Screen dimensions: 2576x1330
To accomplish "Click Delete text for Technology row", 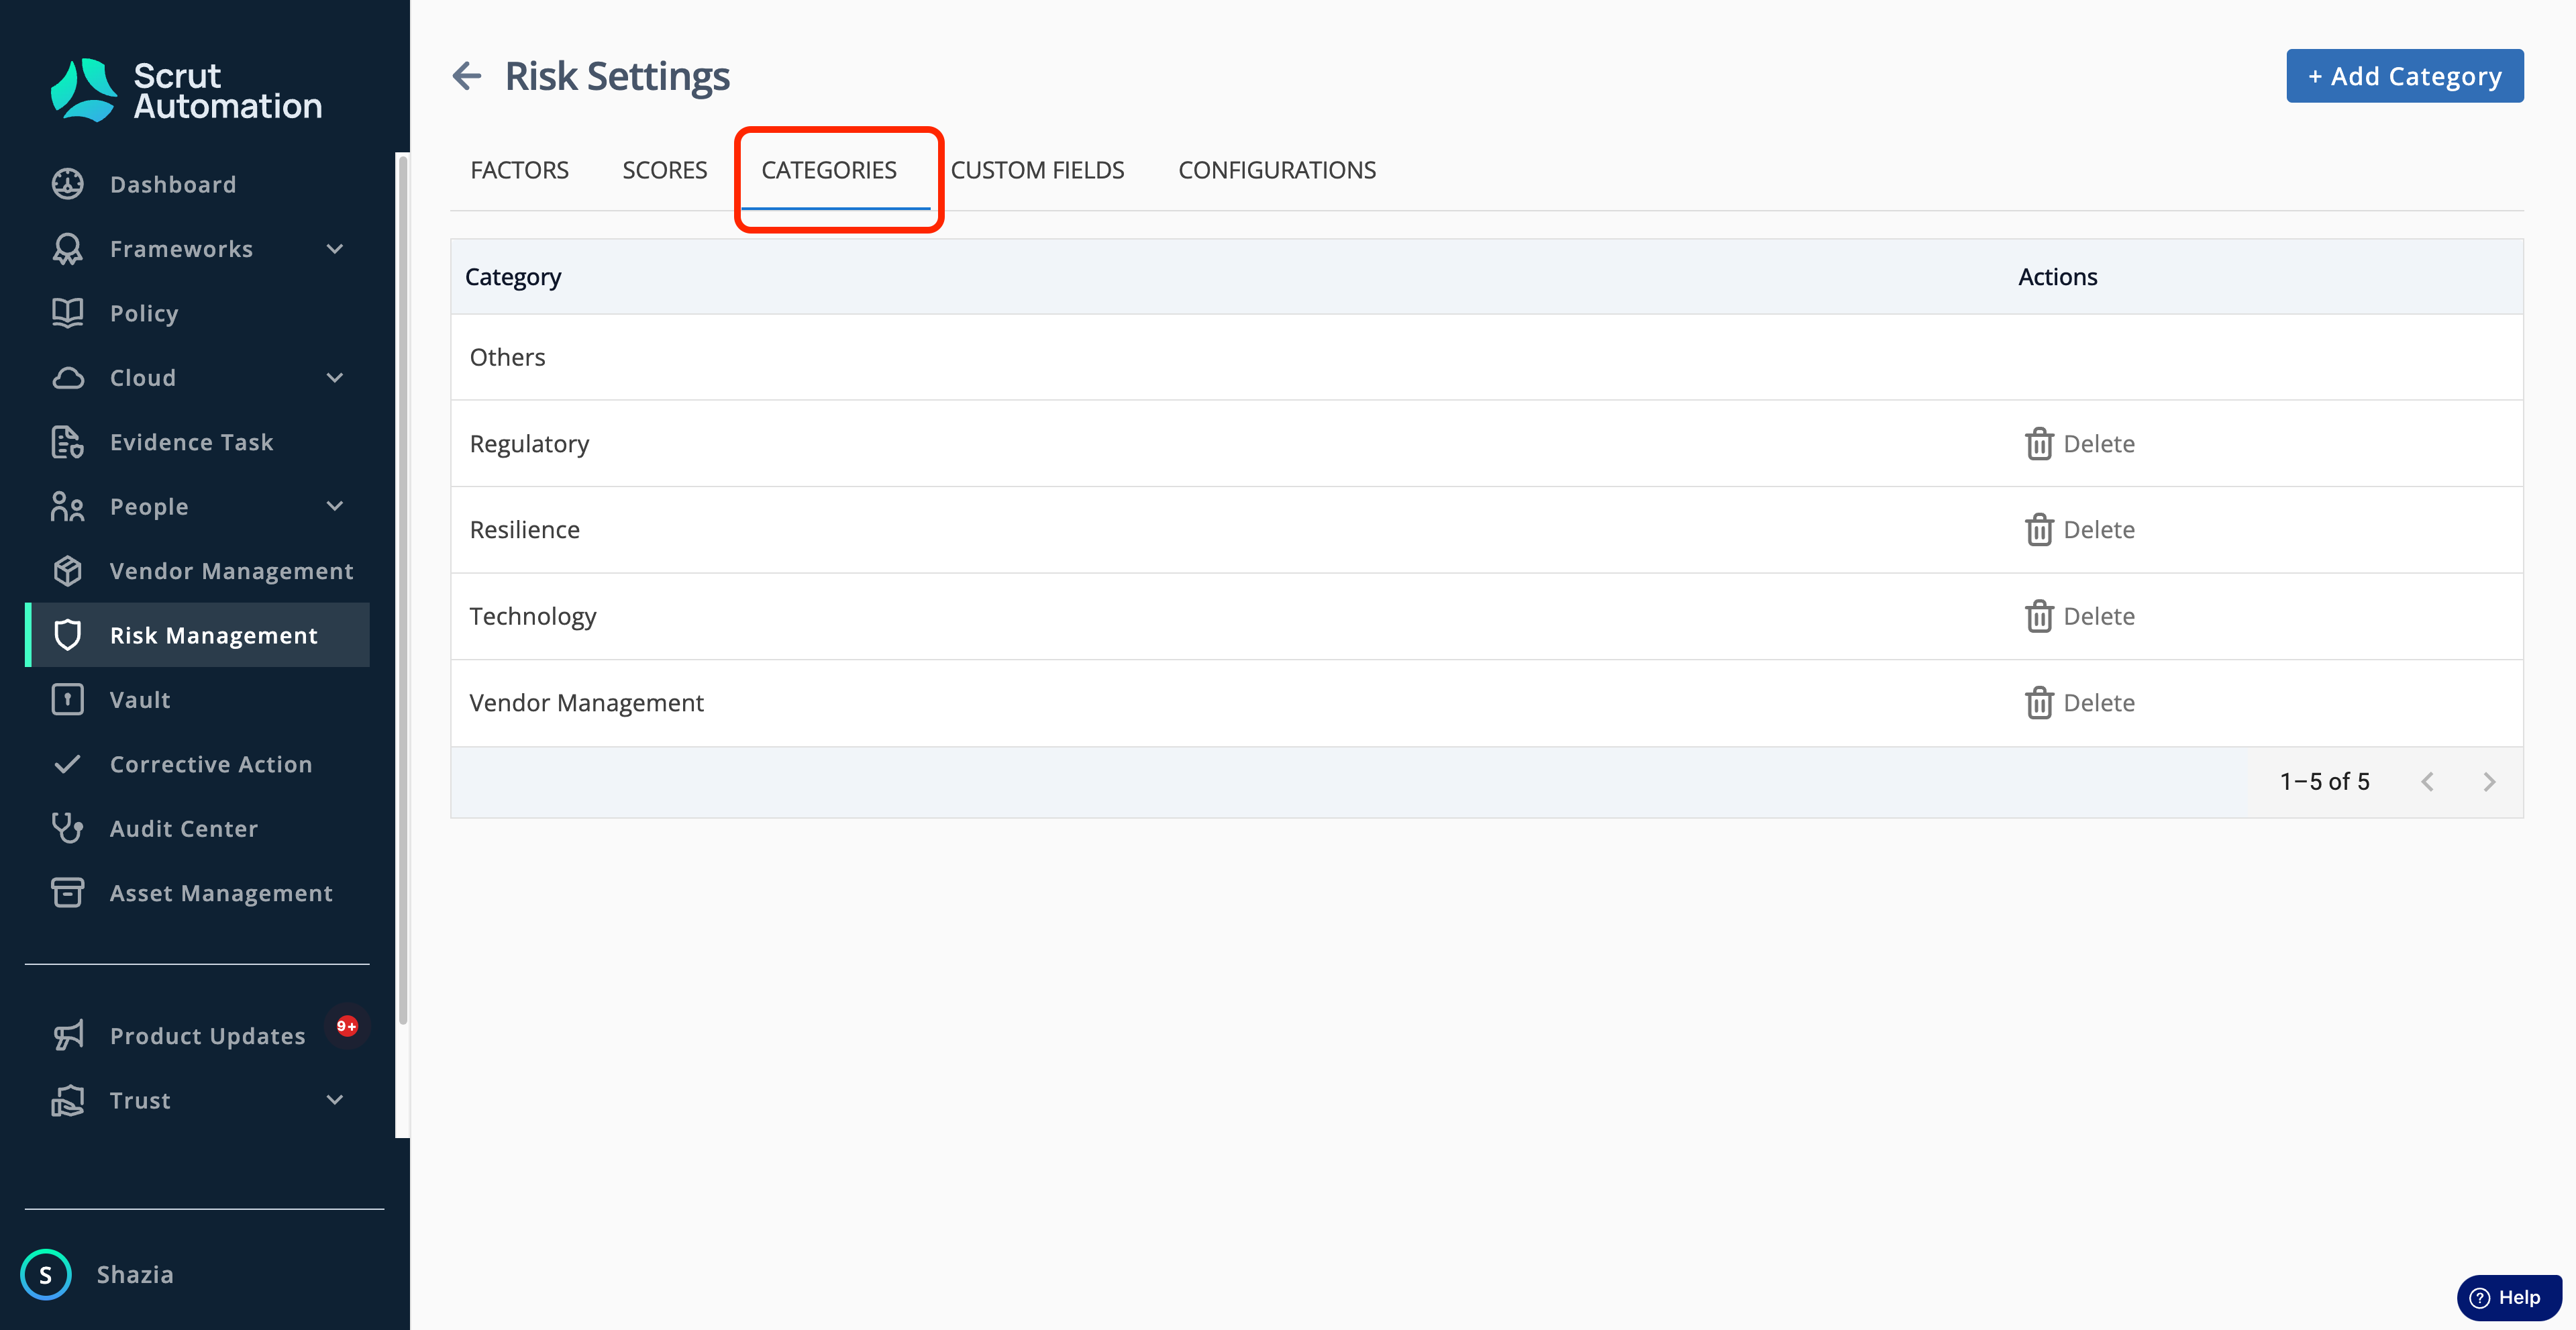I will [x=2099, y=616].
